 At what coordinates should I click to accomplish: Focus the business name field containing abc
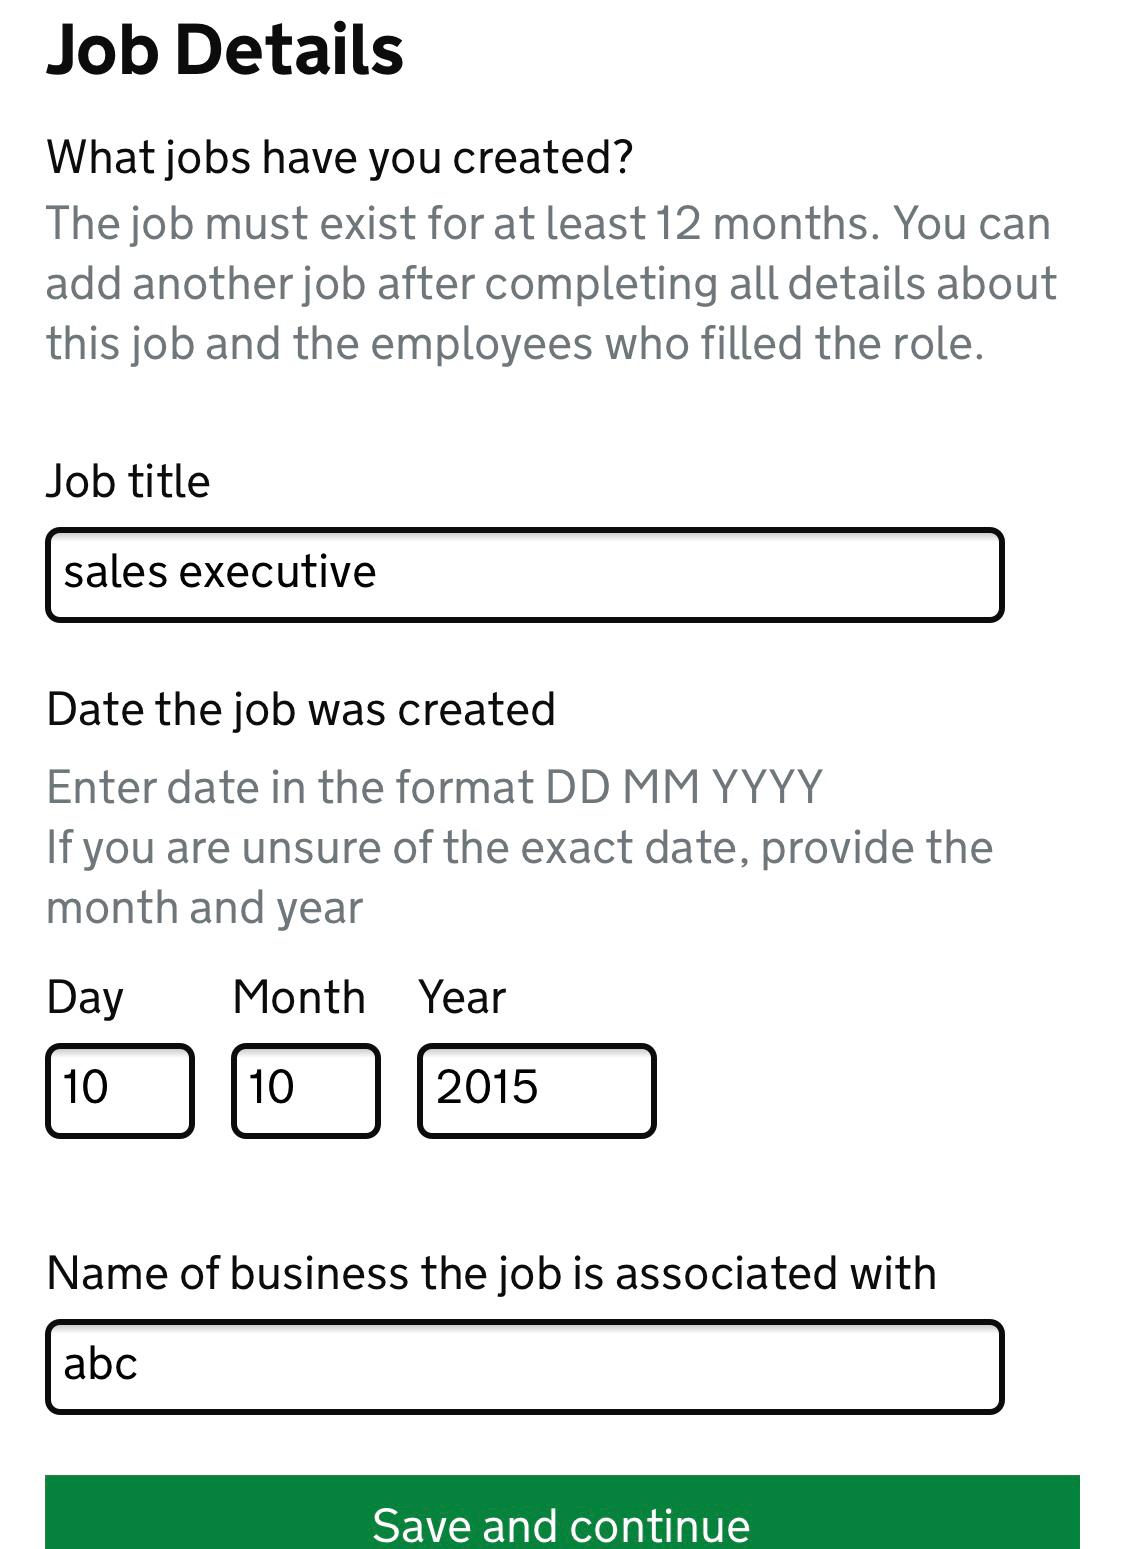(x=524, y=1367)
